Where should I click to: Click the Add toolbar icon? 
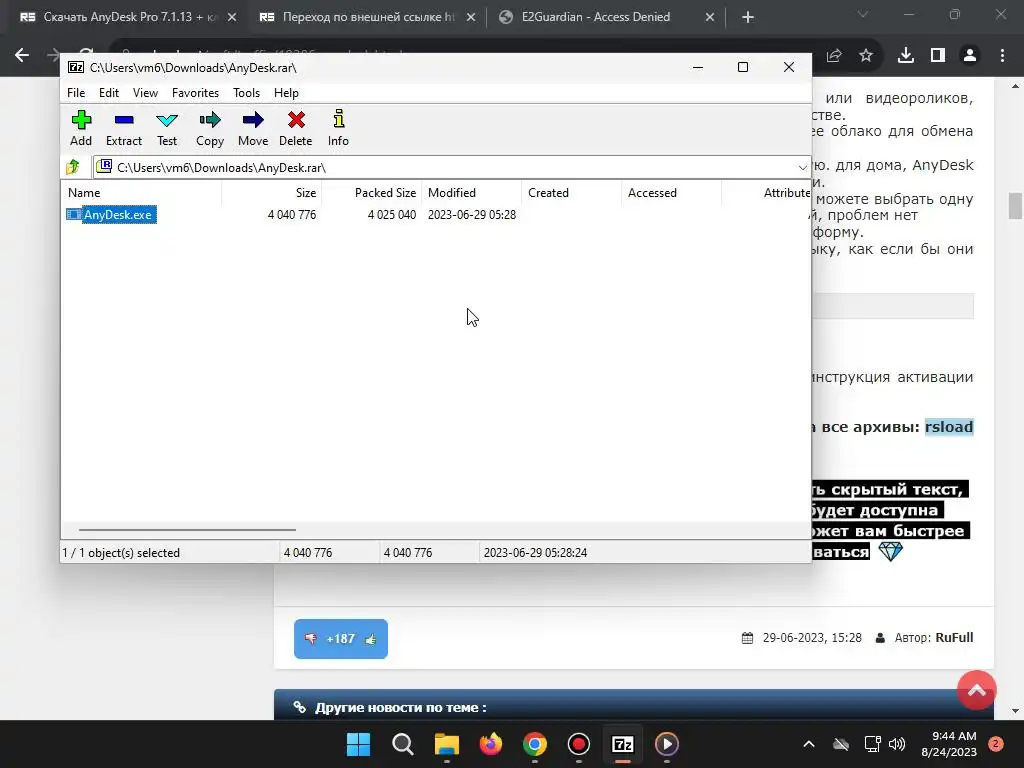(x=81, y=128)
